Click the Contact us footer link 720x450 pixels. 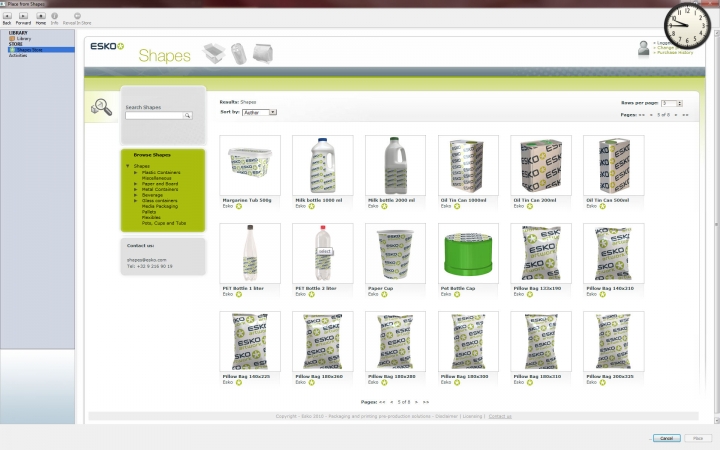500,415
